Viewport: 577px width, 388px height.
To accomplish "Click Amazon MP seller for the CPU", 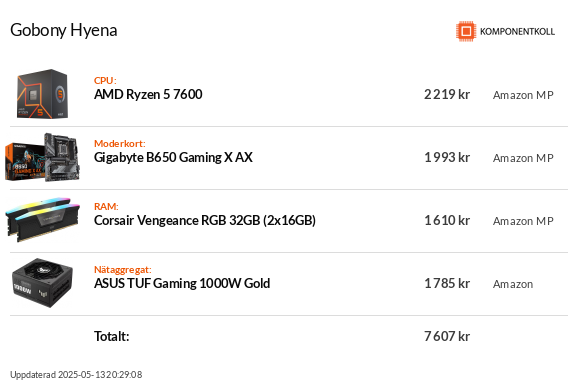I will pos(523,95).
